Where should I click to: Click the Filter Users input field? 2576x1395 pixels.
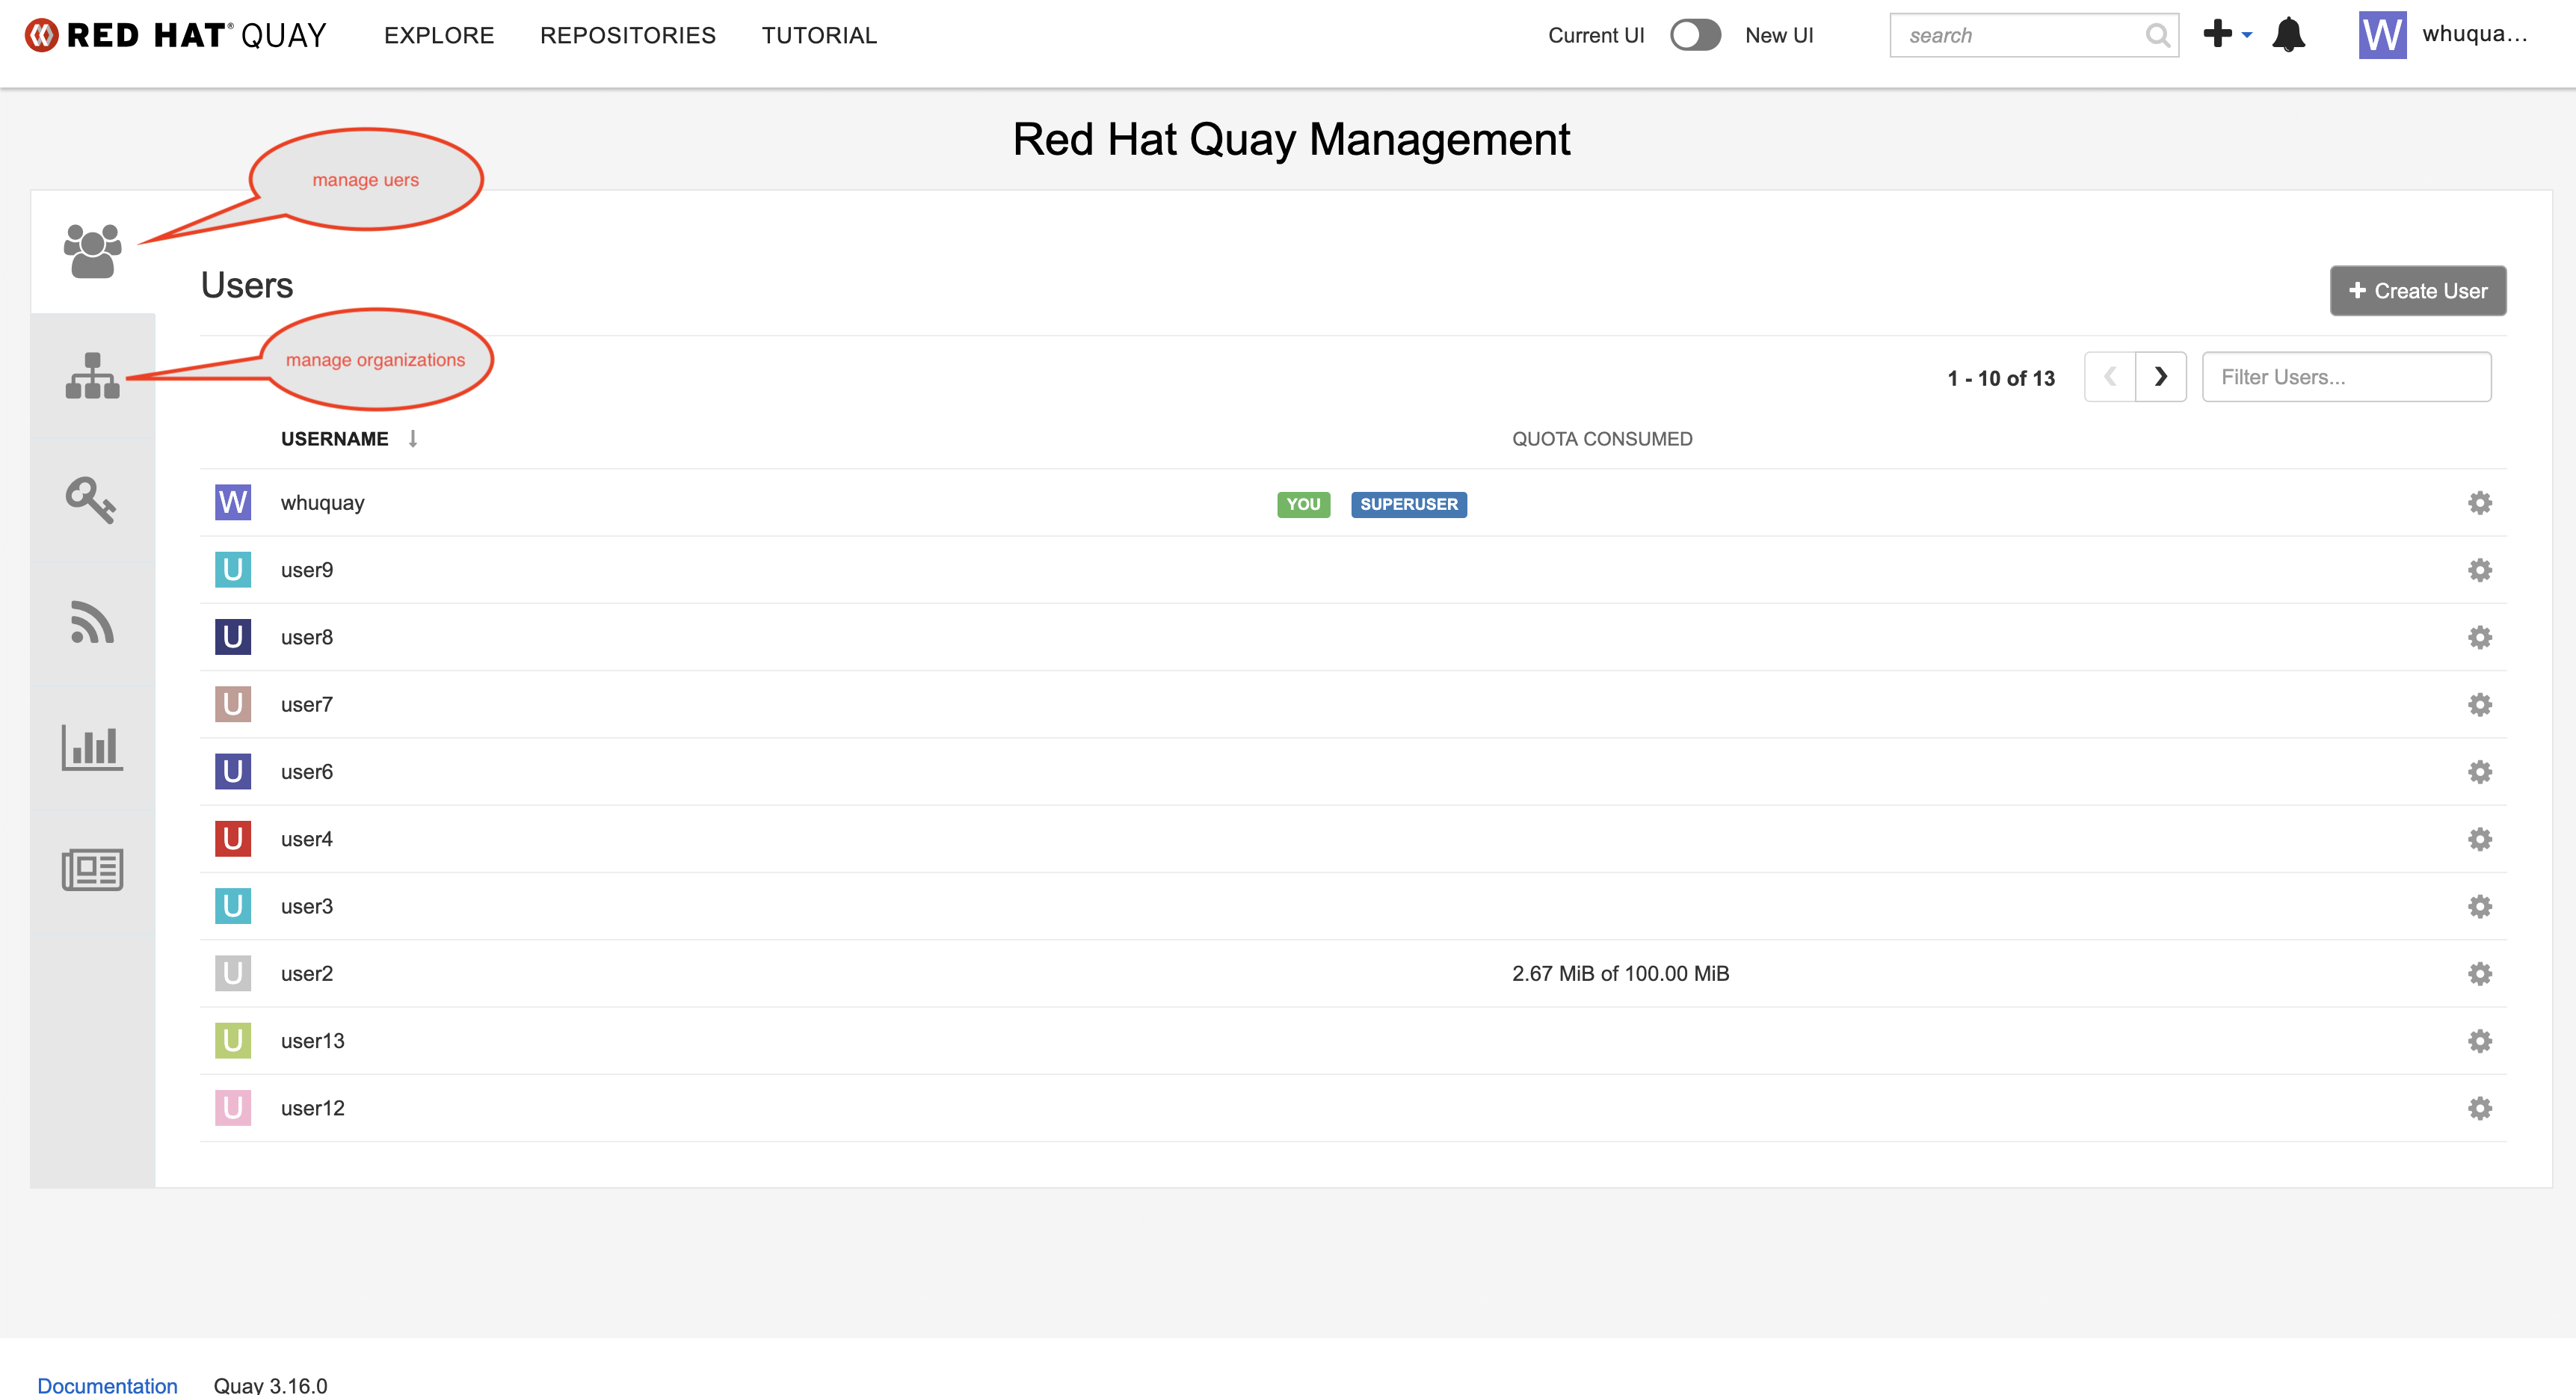pyautogui.click(x=2345, y=377)
